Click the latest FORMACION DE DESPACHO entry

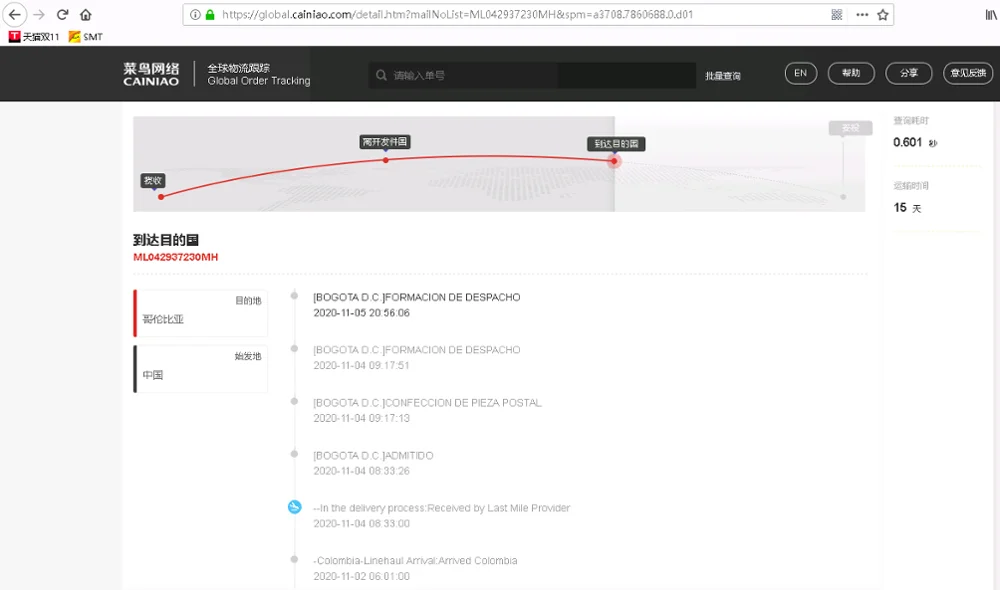click(x=416, y=297)
